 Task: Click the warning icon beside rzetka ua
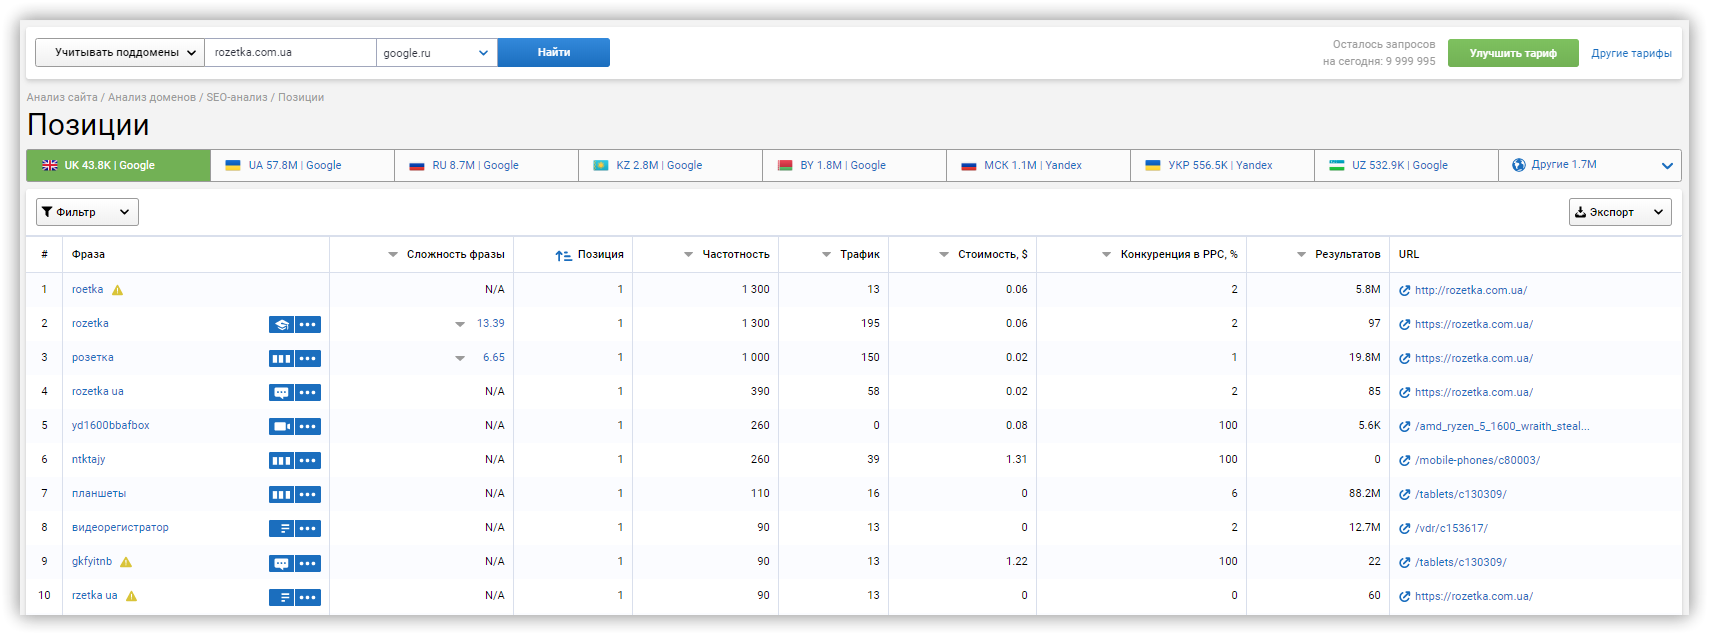pyautogui.click(x=131, y=596)
